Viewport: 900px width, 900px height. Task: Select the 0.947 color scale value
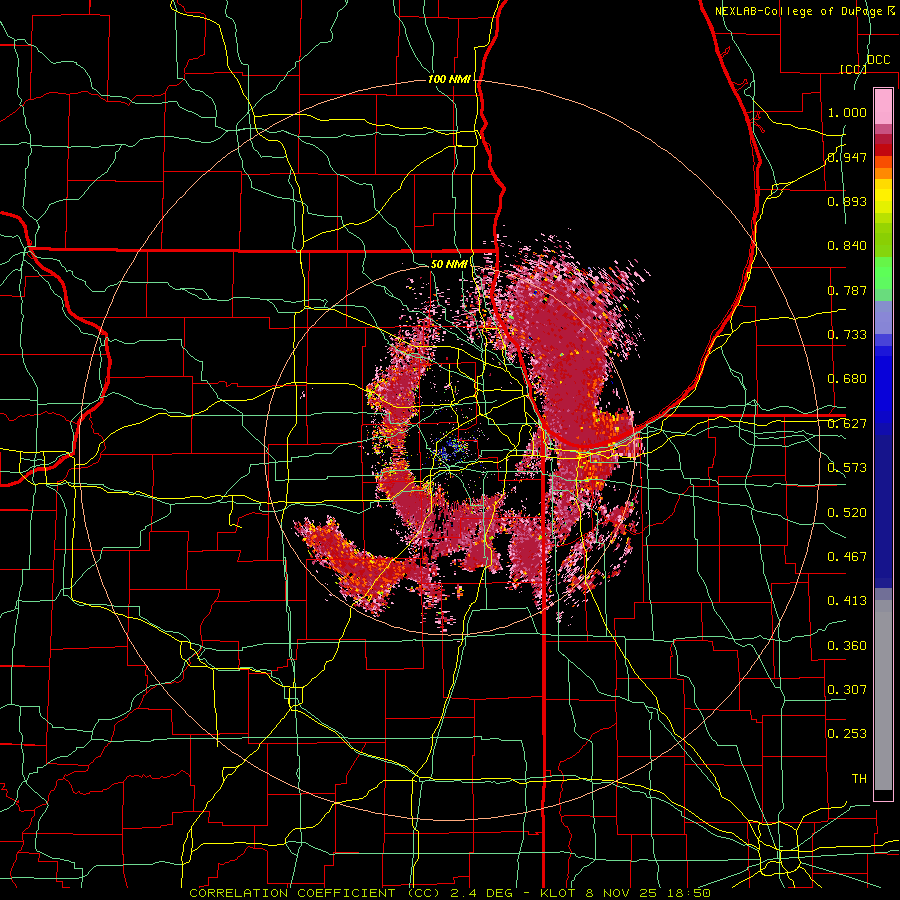[847, 157]
